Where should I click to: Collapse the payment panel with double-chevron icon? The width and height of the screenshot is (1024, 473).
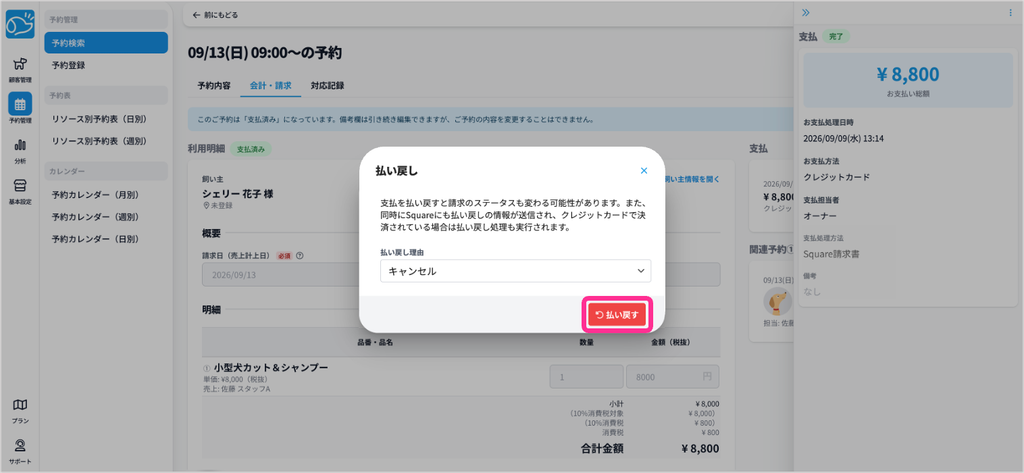pos(805,12)
